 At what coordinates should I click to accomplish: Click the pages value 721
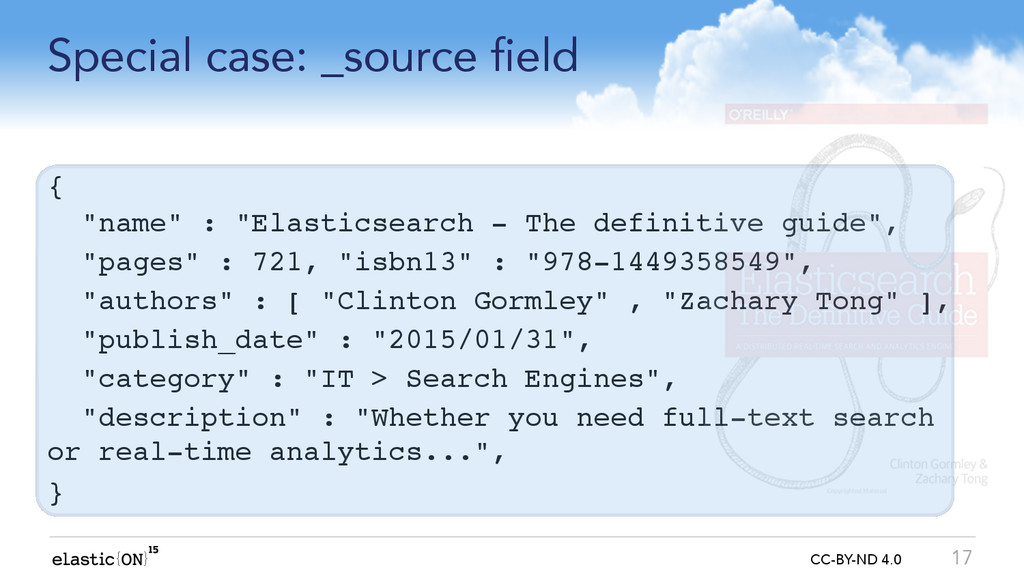276,263
